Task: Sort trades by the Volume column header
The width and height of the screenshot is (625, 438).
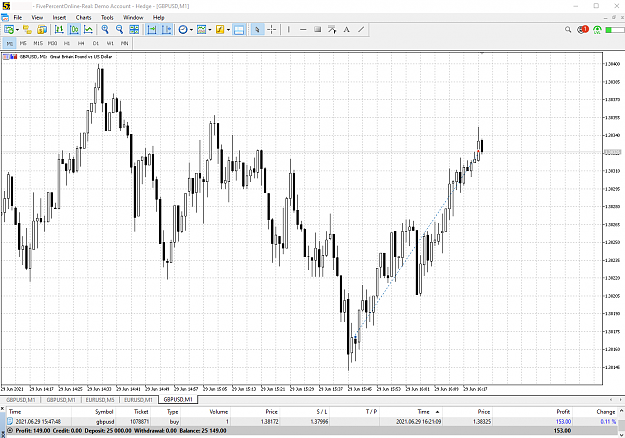Action: tap(218, 412)
